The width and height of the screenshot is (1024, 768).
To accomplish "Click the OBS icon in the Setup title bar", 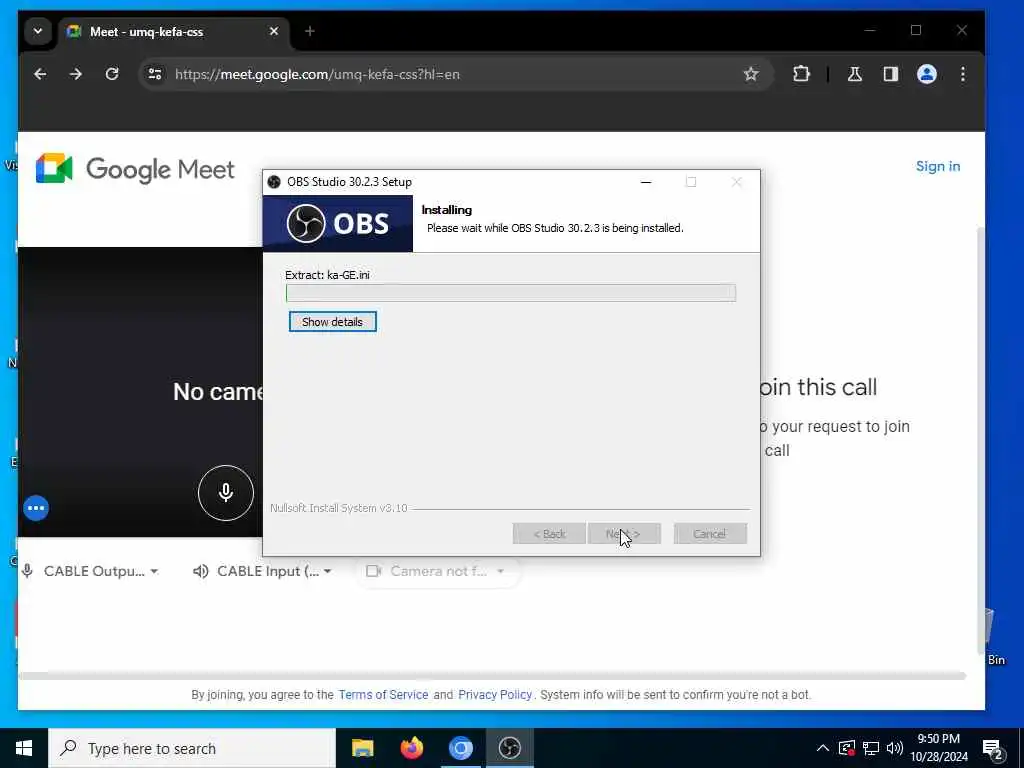I will tap(274, 182).
